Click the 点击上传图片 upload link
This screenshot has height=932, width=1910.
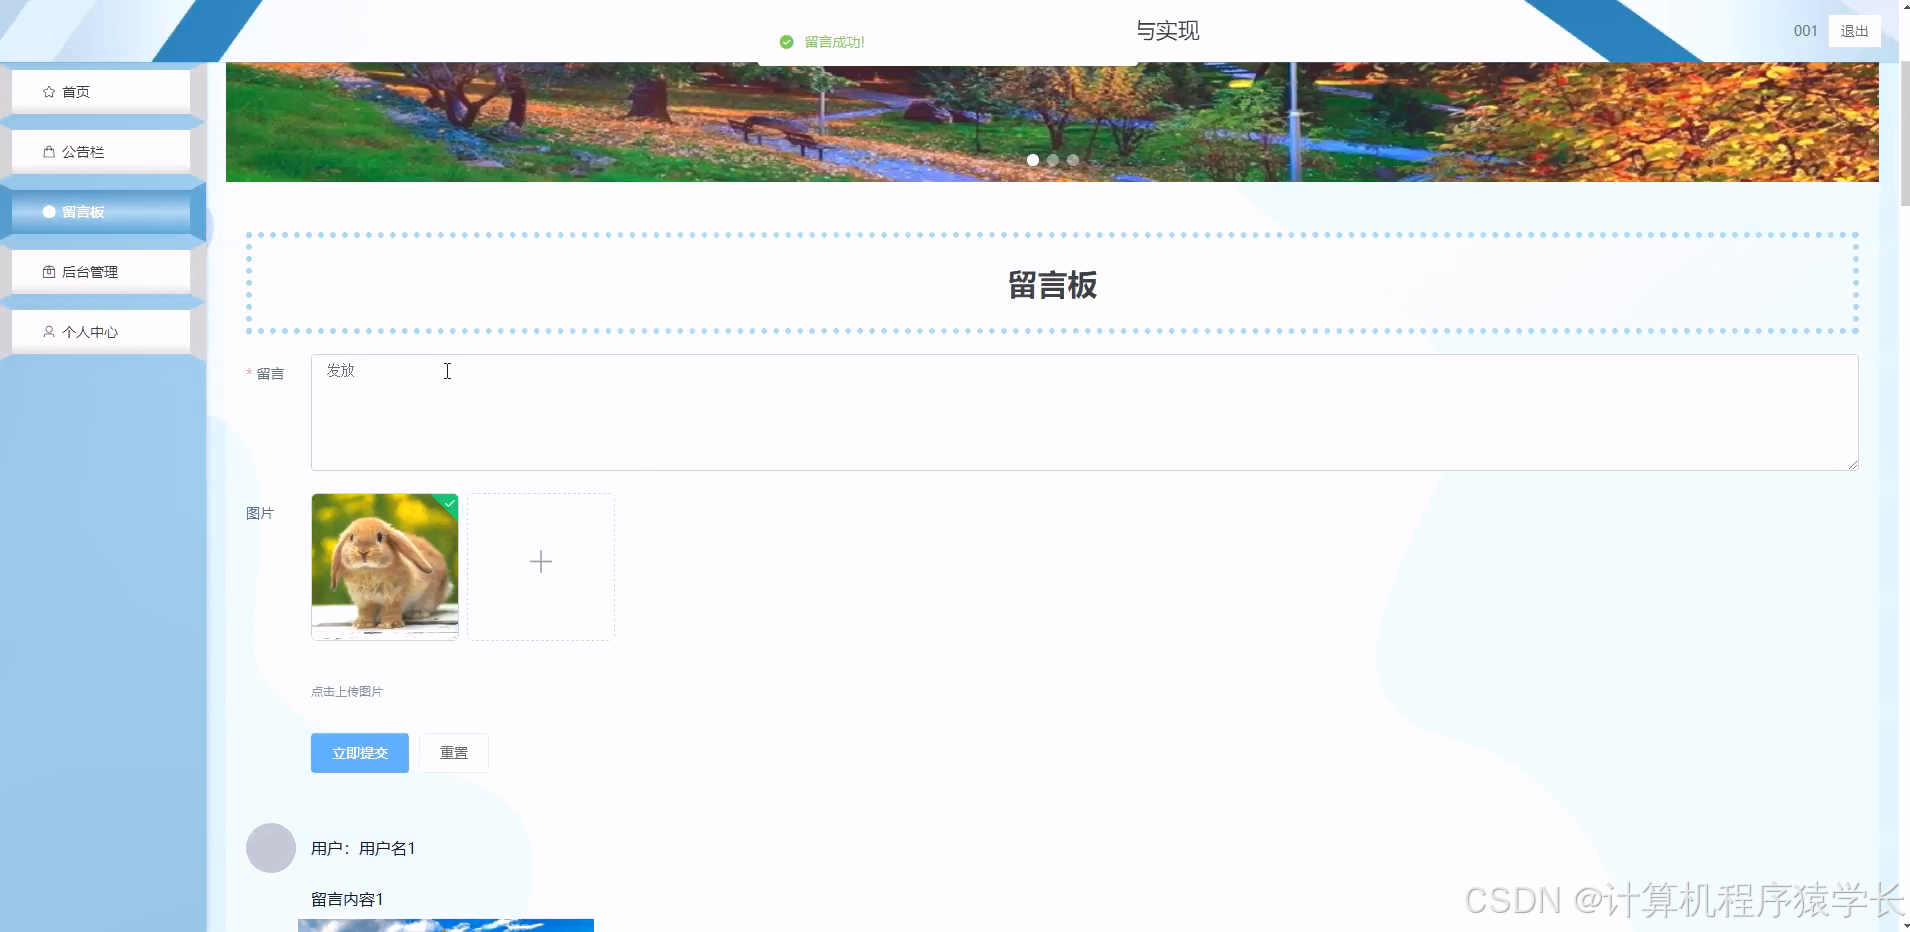346,690
